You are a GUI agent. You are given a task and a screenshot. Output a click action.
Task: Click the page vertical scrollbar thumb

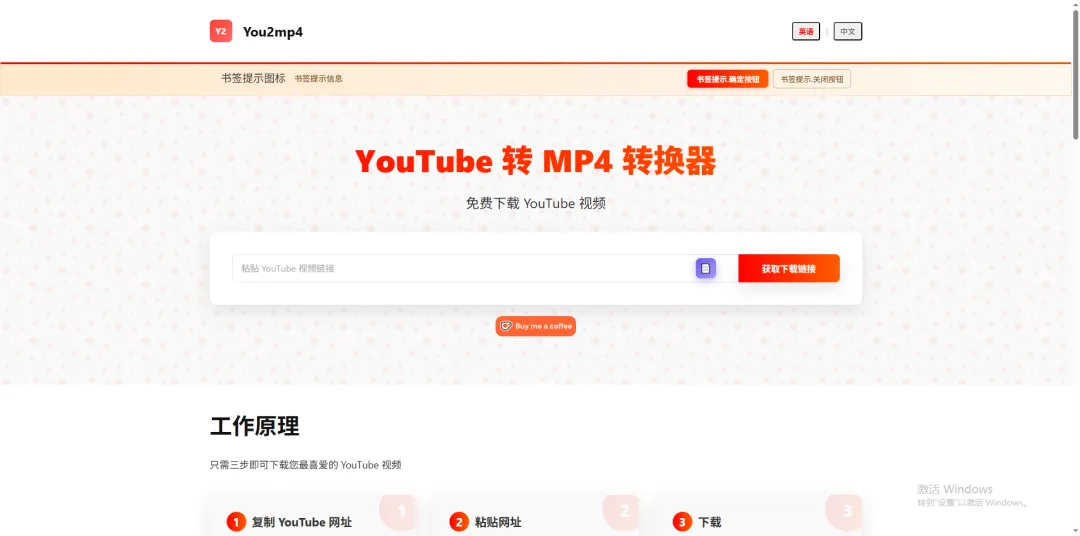click(x=1076, y=76)
